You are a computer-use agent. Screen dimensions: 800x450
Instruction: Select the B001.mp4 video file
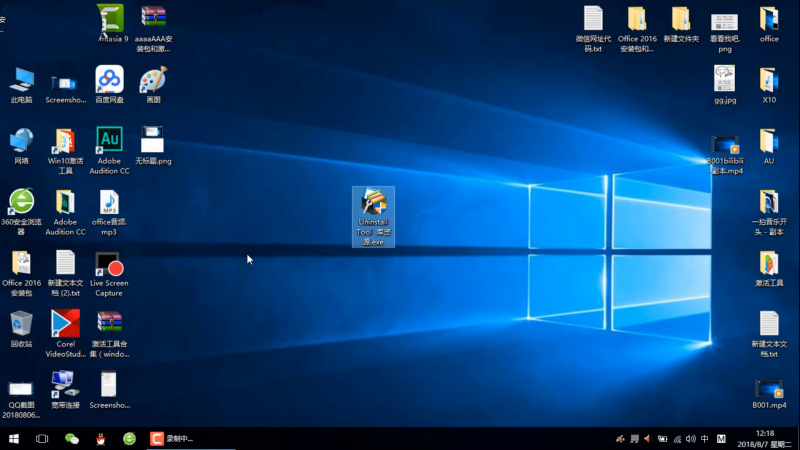coord(769,394)
